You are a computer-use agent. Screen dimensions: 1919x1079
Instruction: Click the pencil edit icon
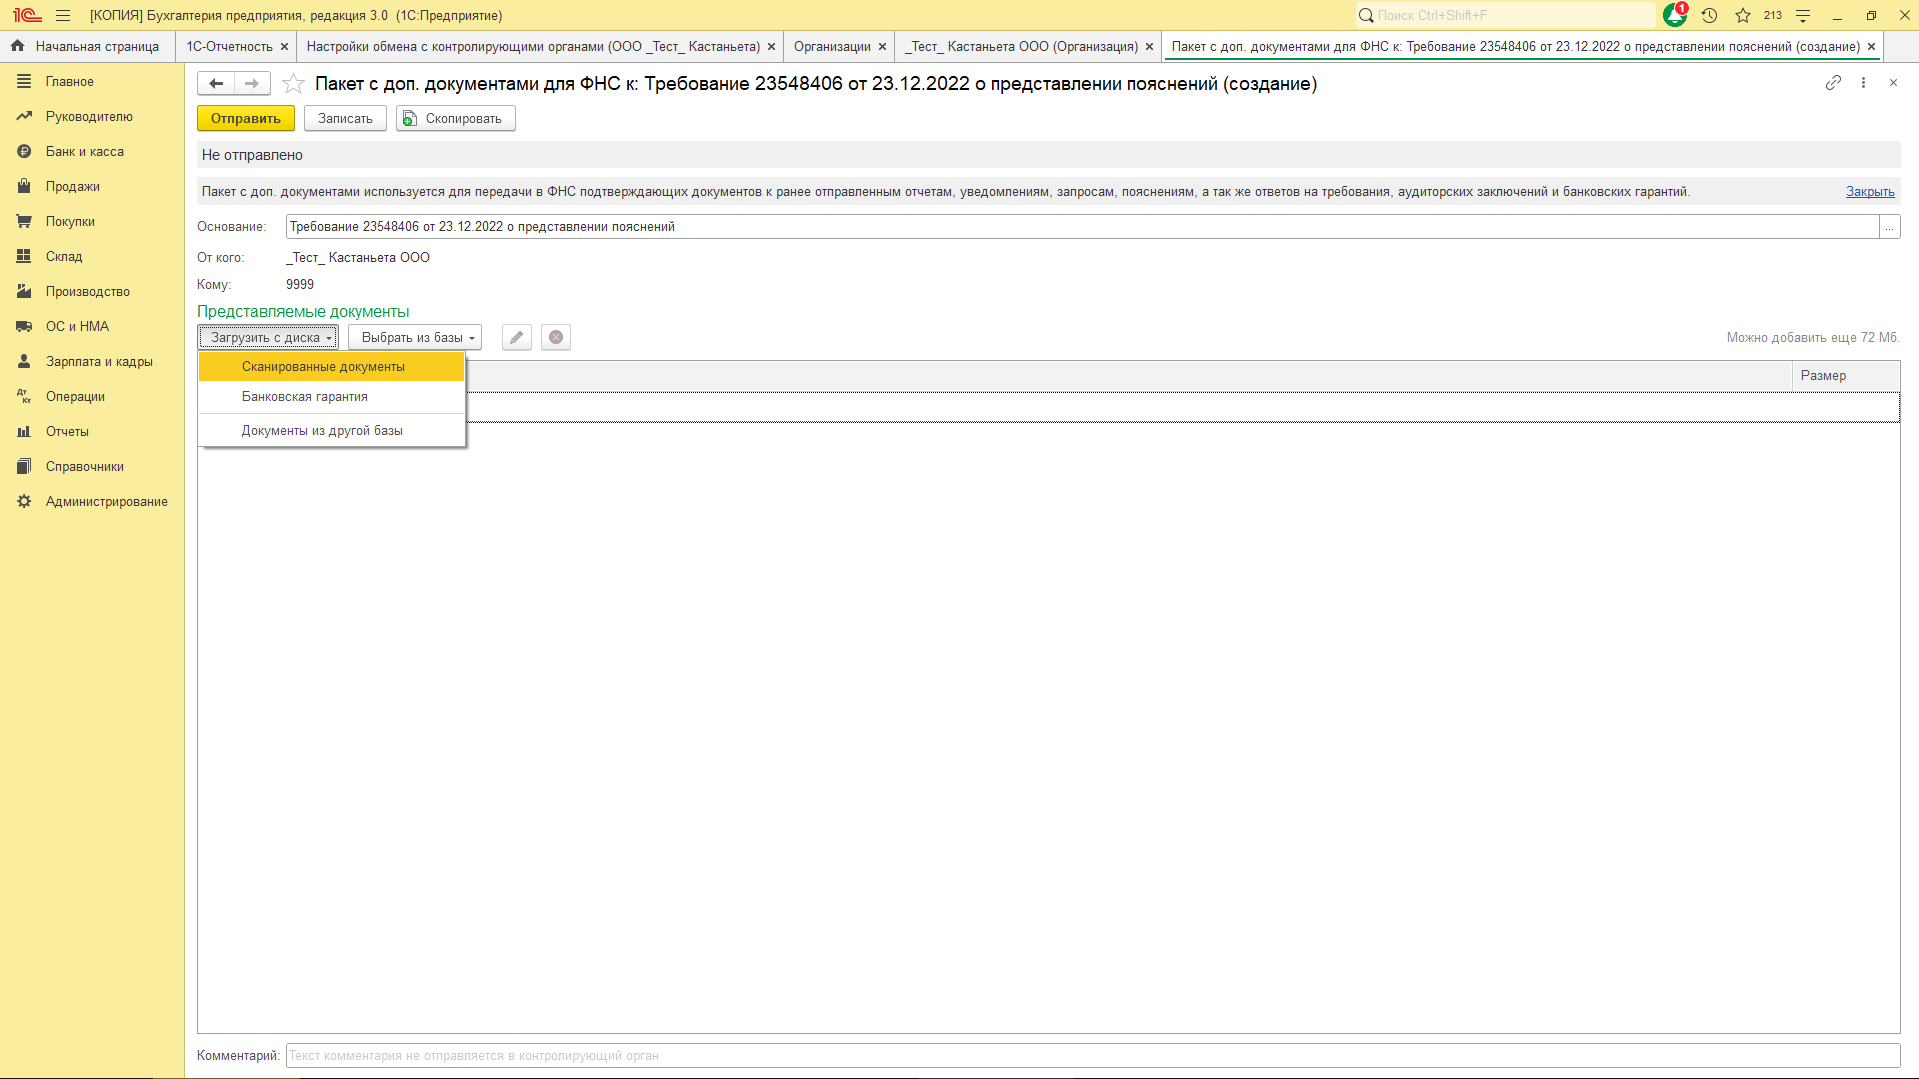[516, 338]
